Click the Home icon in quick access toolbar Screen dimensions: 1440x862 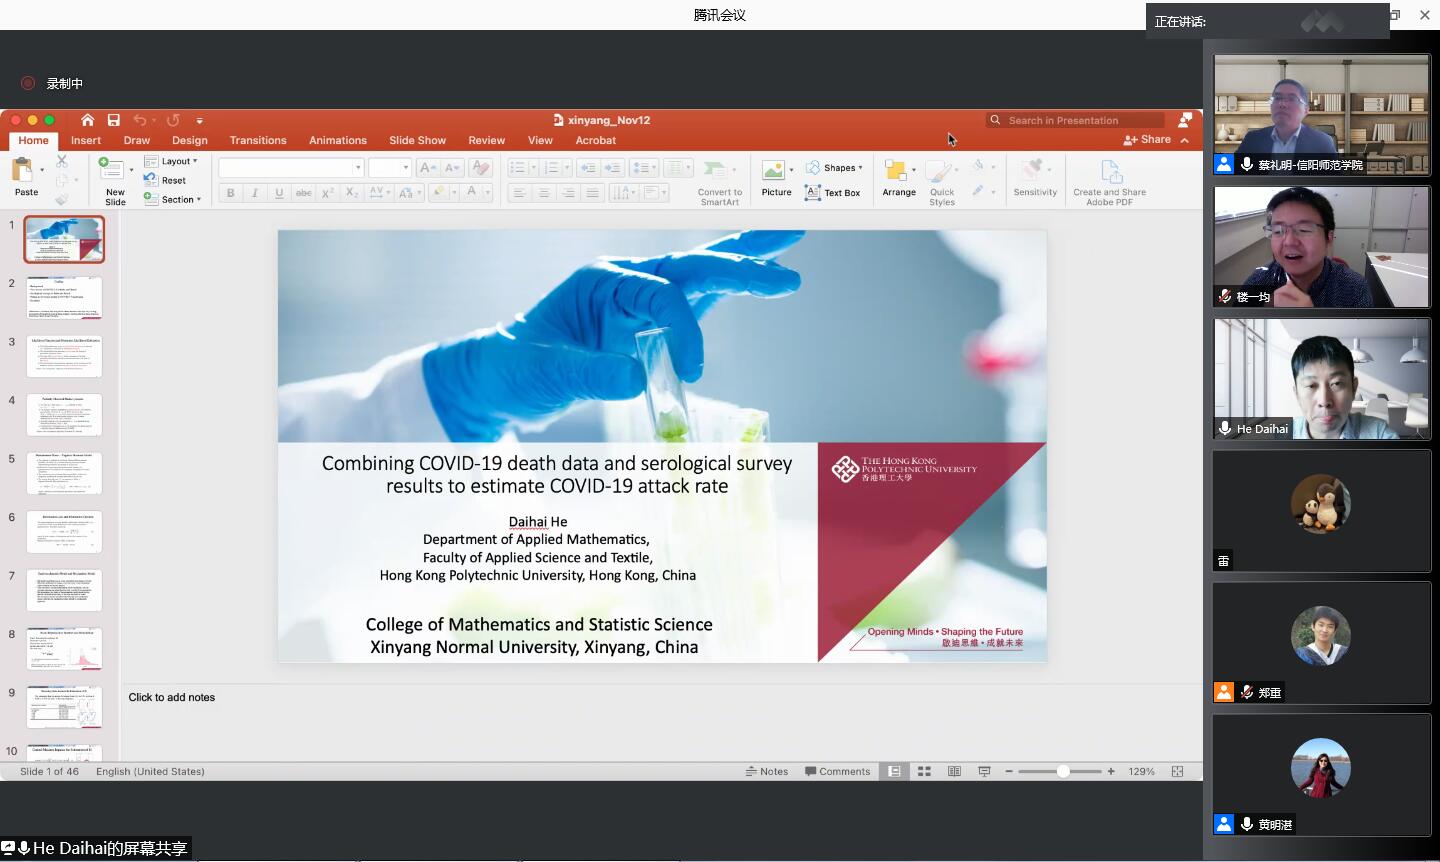[x=88, y=120]
